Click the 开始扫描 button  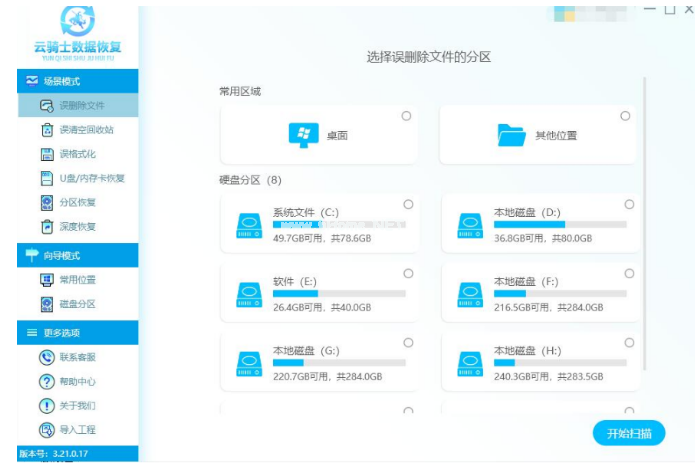628,433
